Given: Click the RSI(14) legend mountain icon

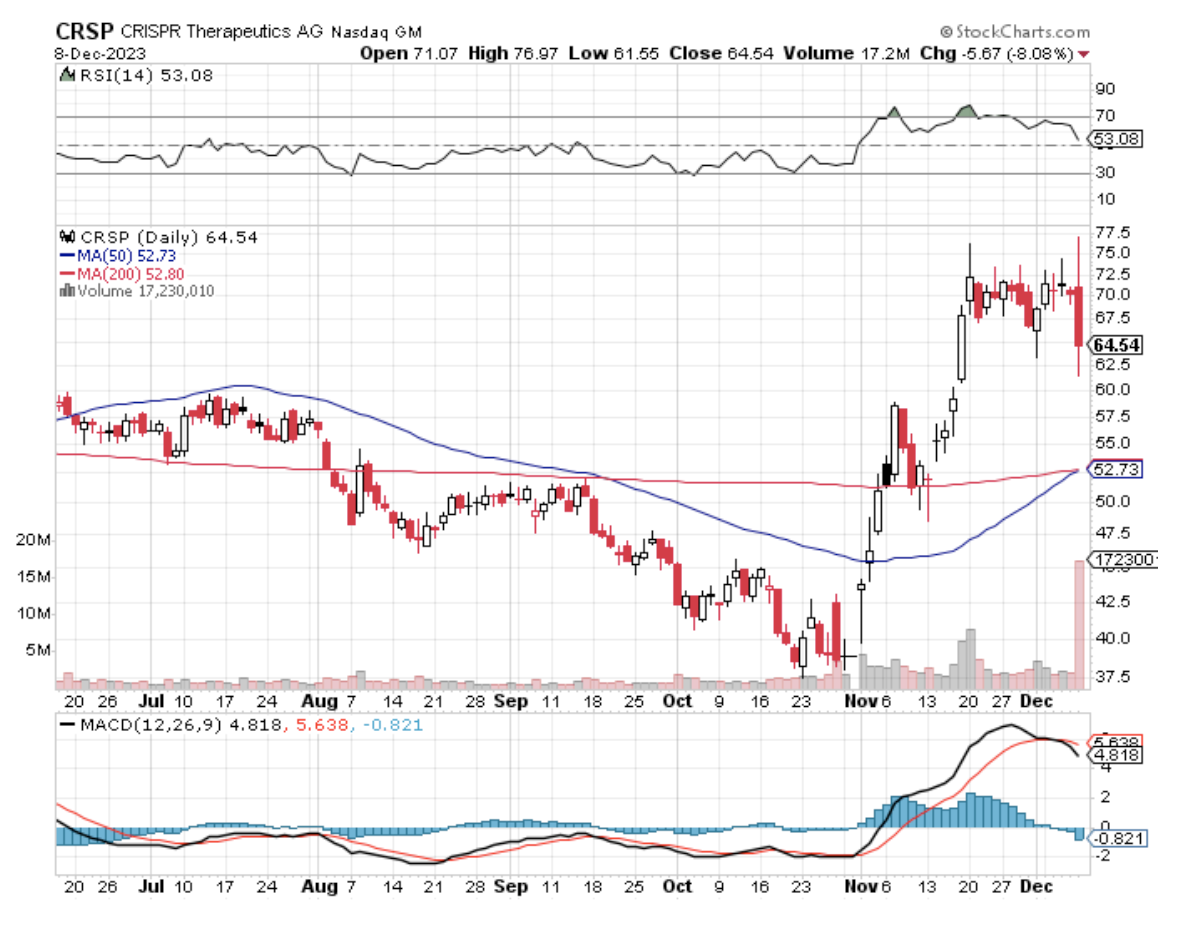Looking at the screenshot, I should pyautogui.click(x=67, y=74).
